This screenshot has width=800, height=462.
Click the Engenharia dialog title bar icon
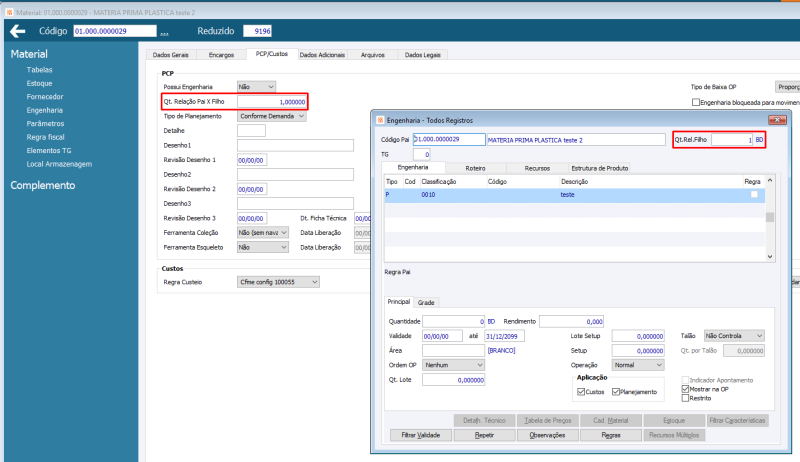pos(380,120)
